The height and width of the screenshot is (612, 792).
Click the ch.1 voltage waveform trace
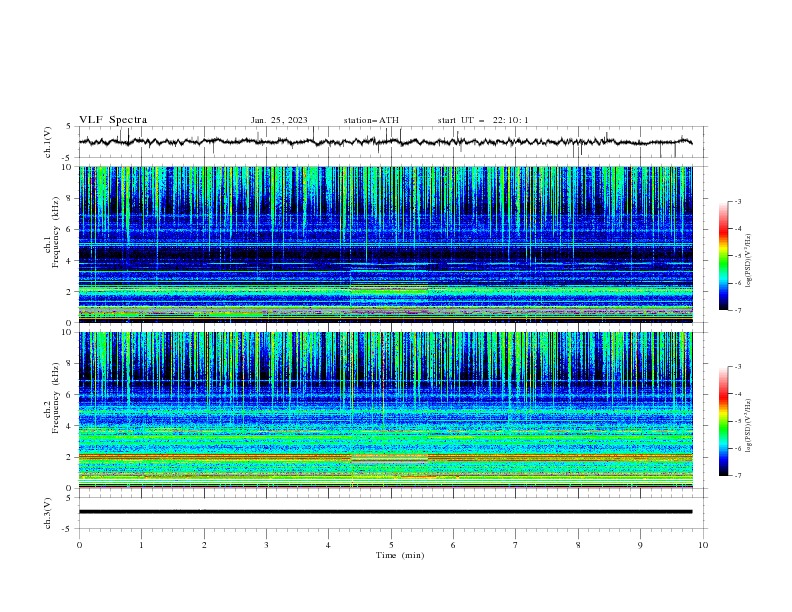385,142
